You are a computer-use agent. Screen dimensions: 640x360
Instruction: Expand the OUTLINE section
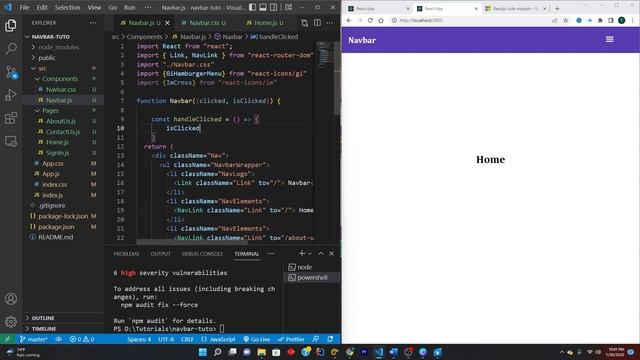tap(43, 318)
